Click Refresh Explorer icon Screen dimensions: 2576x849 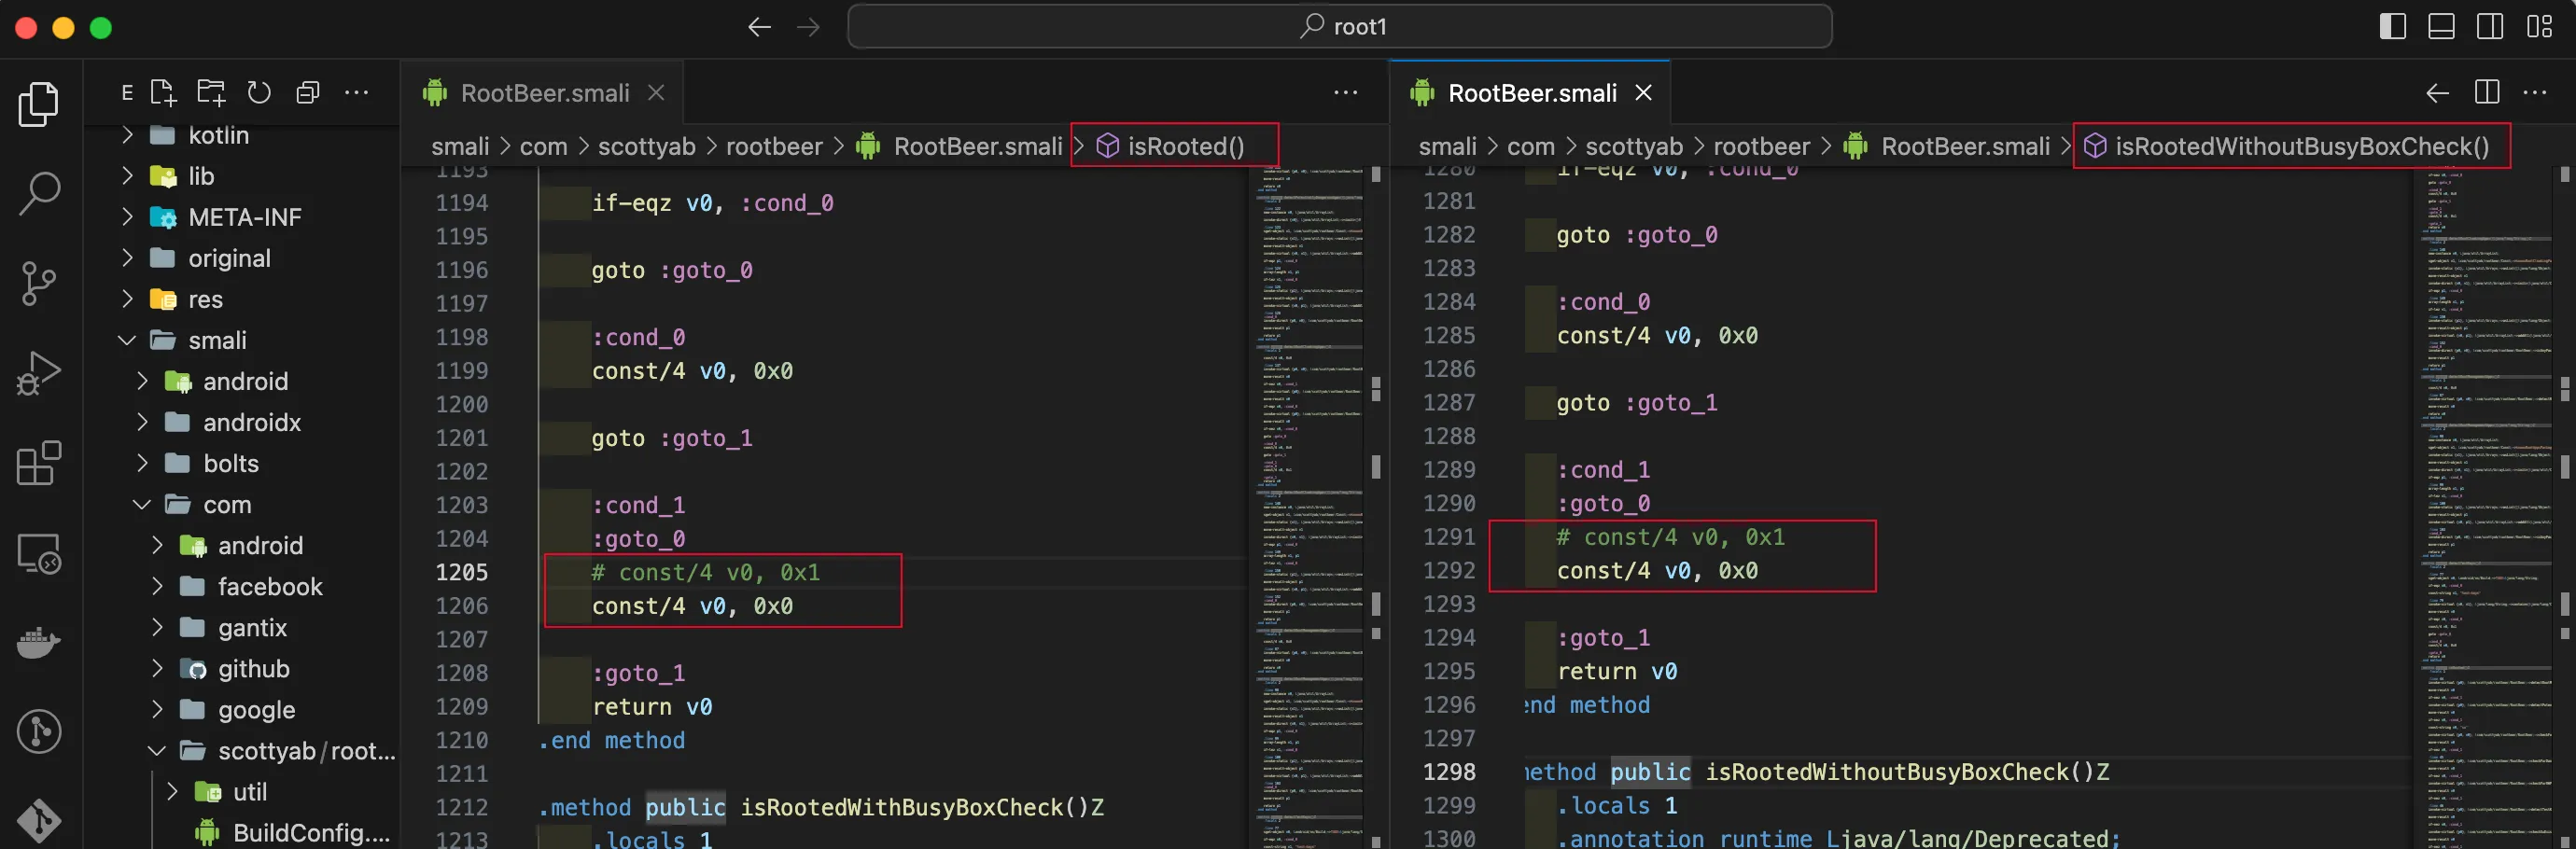pyautogui.click(x=259, y=93)
